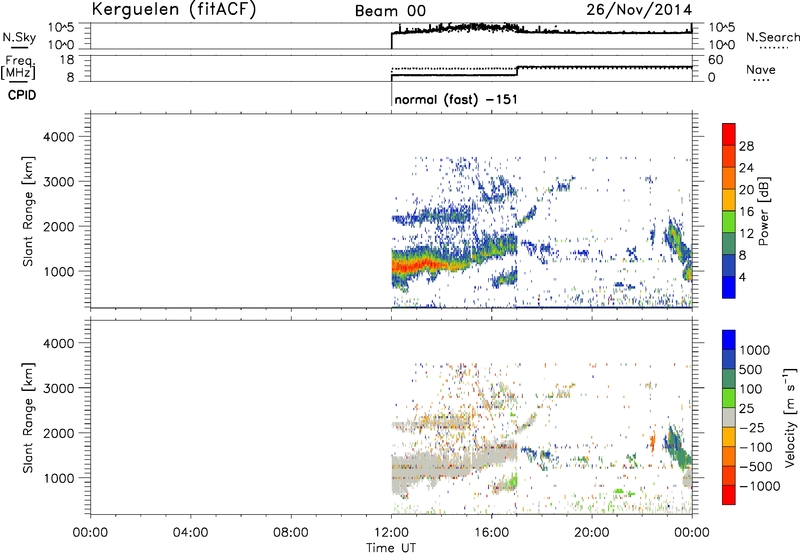Image resolution: width=800 pixels, height=554 pixels.
Task: Click the "N.Sky" legend label
Action: coord(19,37)
